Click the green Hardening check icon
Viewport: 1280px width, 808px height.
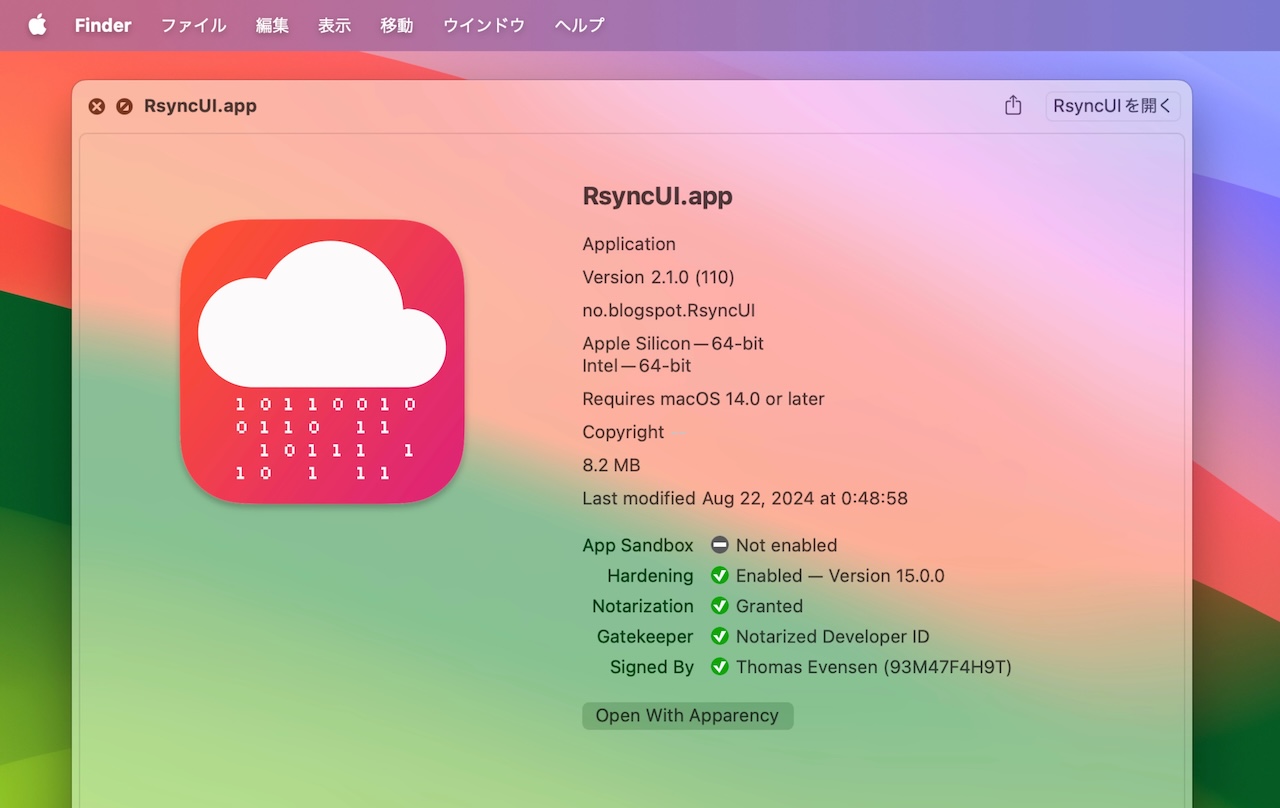(720, 575)
